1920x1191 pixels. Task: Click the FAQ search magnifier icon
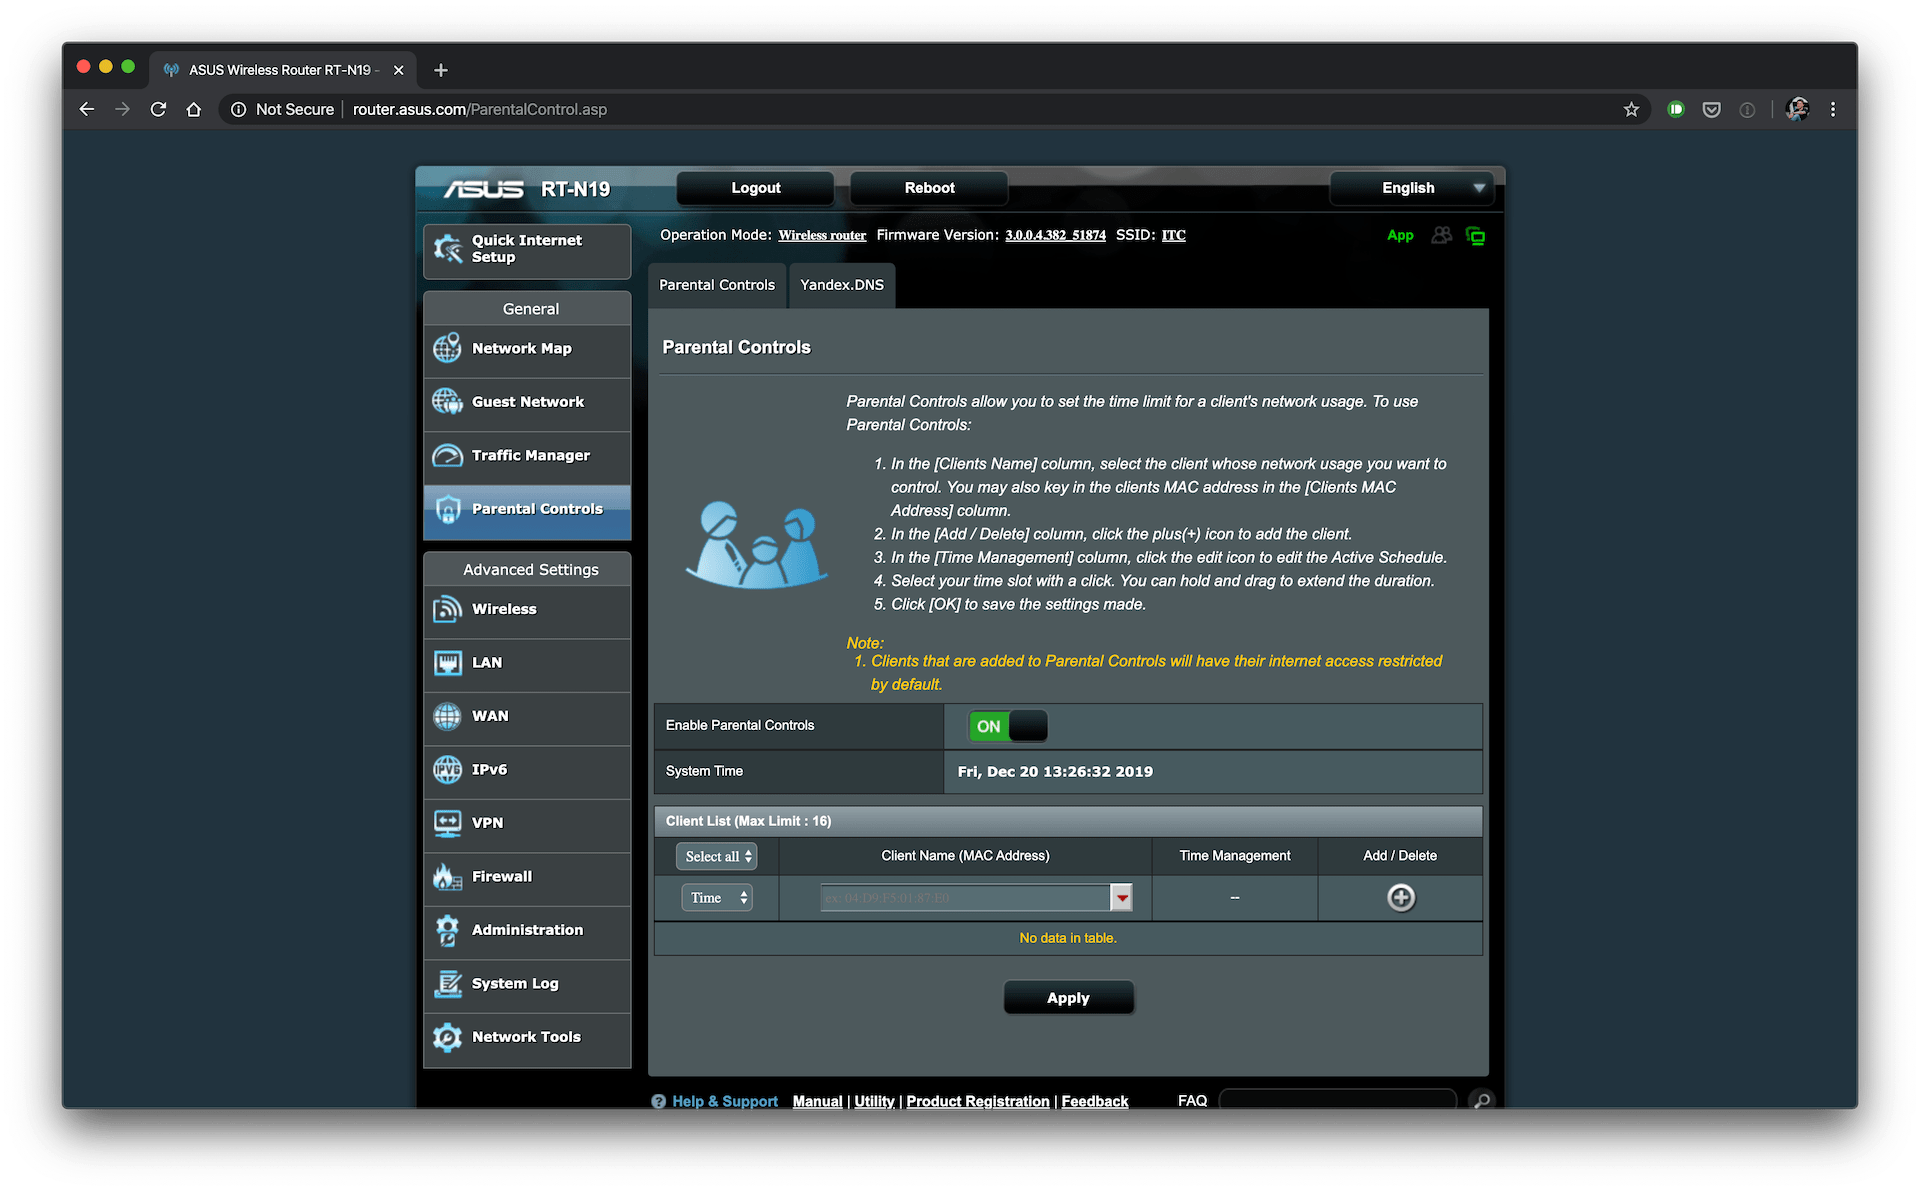click(x=1482, y=1100)
